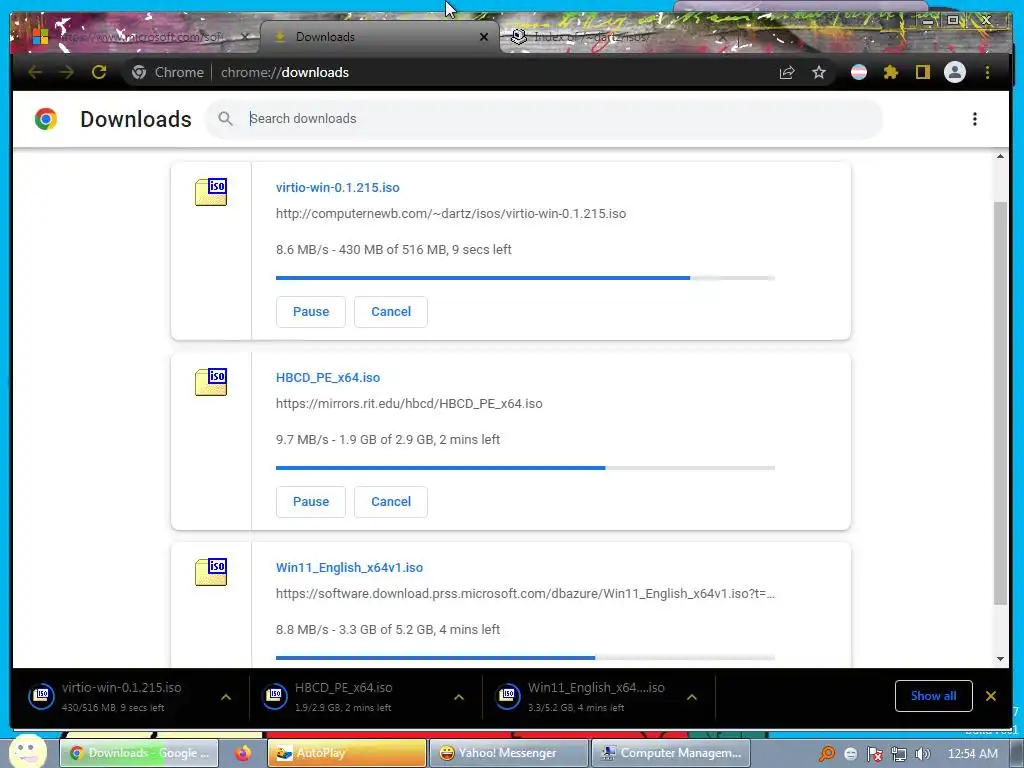Cancel the virtio-win download
This screenshot has width=1024, height=768.
[391, 312]
